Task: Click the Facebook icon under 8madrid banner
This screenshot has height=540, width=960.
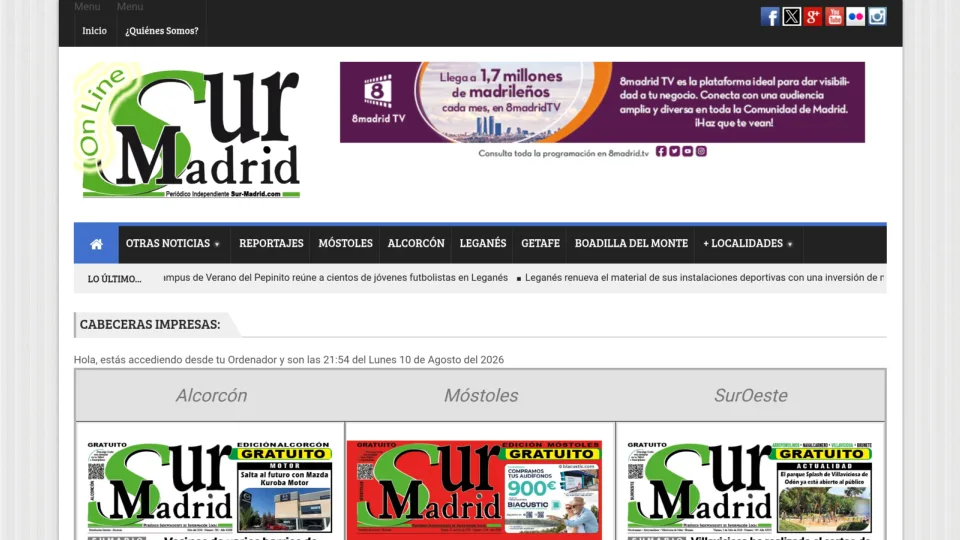Action: (x=661, y=151)
